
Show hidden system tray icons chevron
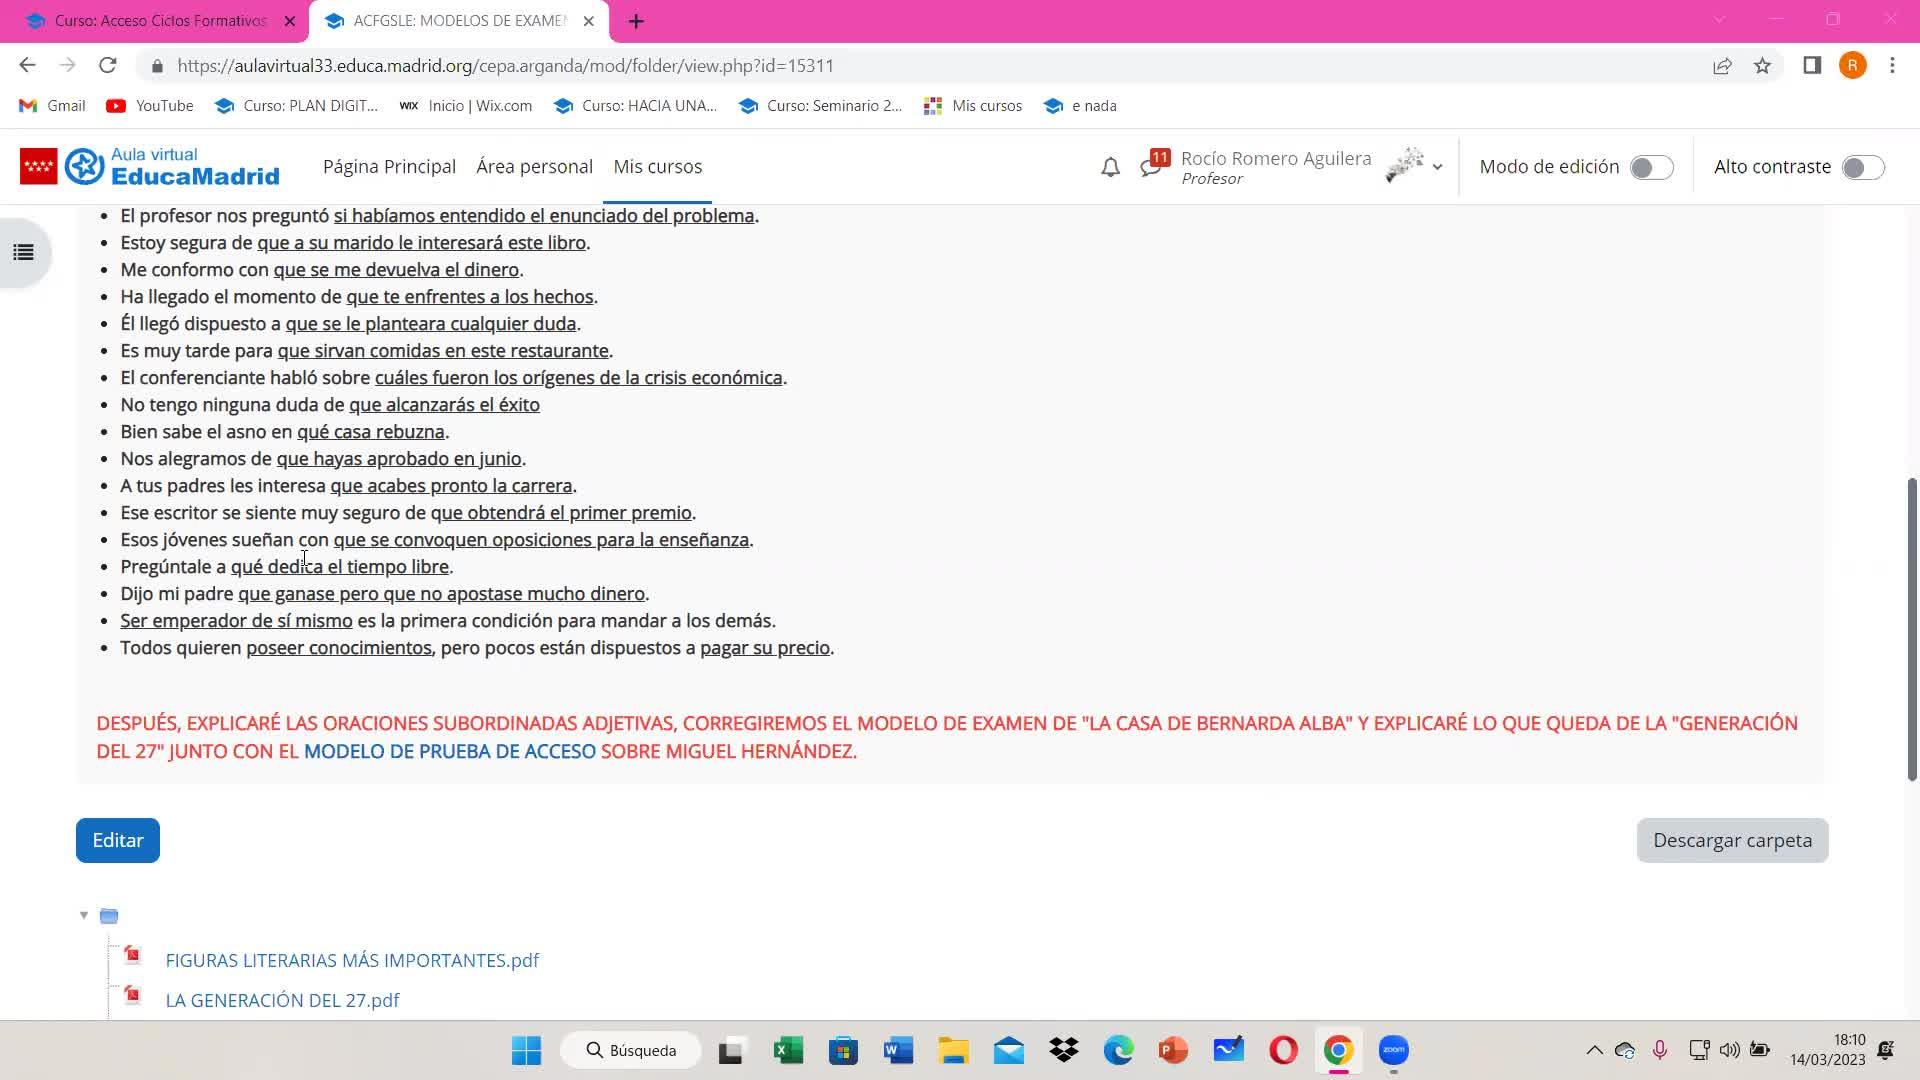[x=1594, y=1051]
